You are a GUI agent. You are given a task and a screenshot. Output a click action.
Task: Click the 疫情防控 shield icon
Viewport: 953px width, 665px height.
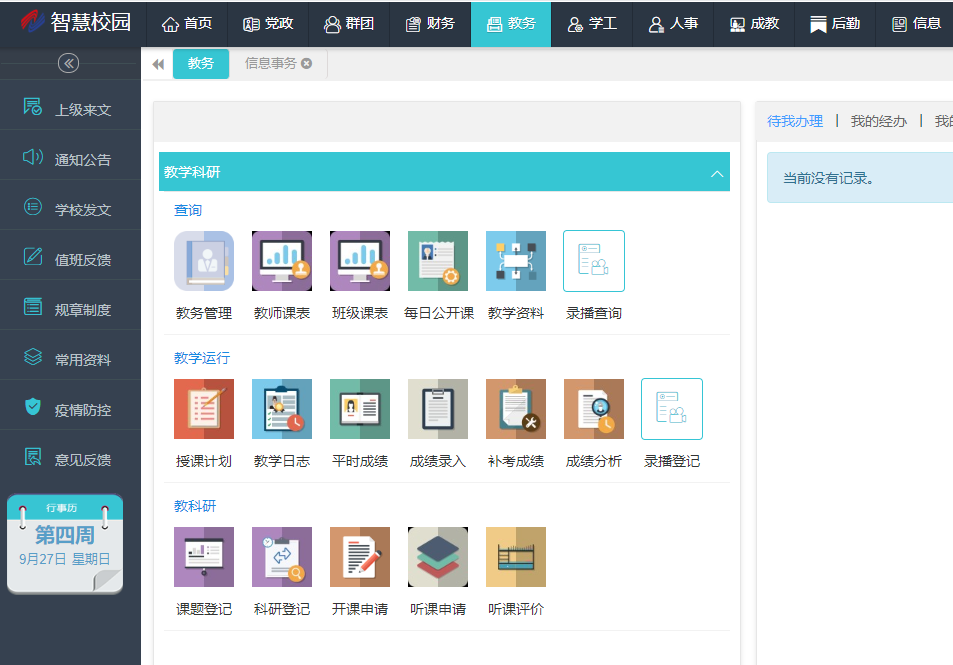point(33,406)
